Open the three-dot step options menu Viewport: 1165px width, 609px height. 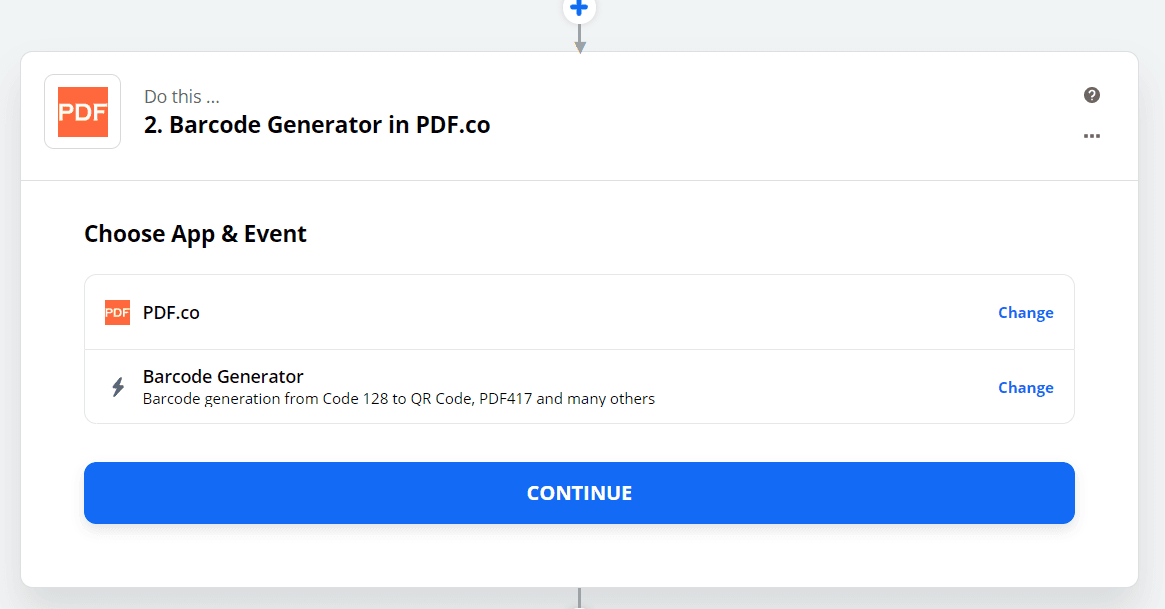coord(1092,136)
